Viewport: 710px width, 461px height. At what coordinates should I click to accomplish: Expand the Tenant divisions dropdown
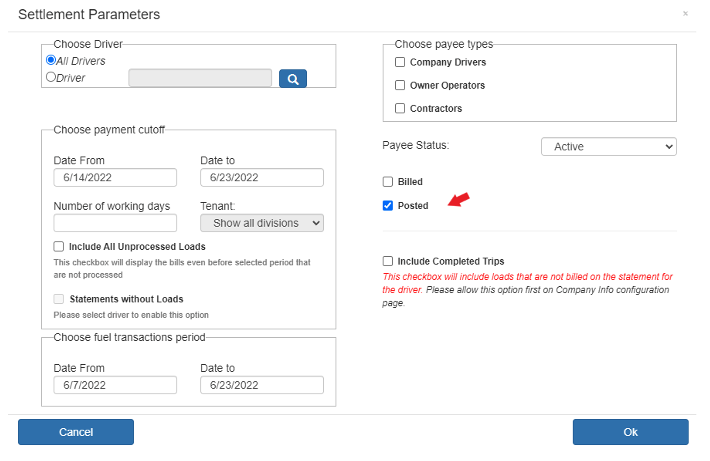coord(262,223)
